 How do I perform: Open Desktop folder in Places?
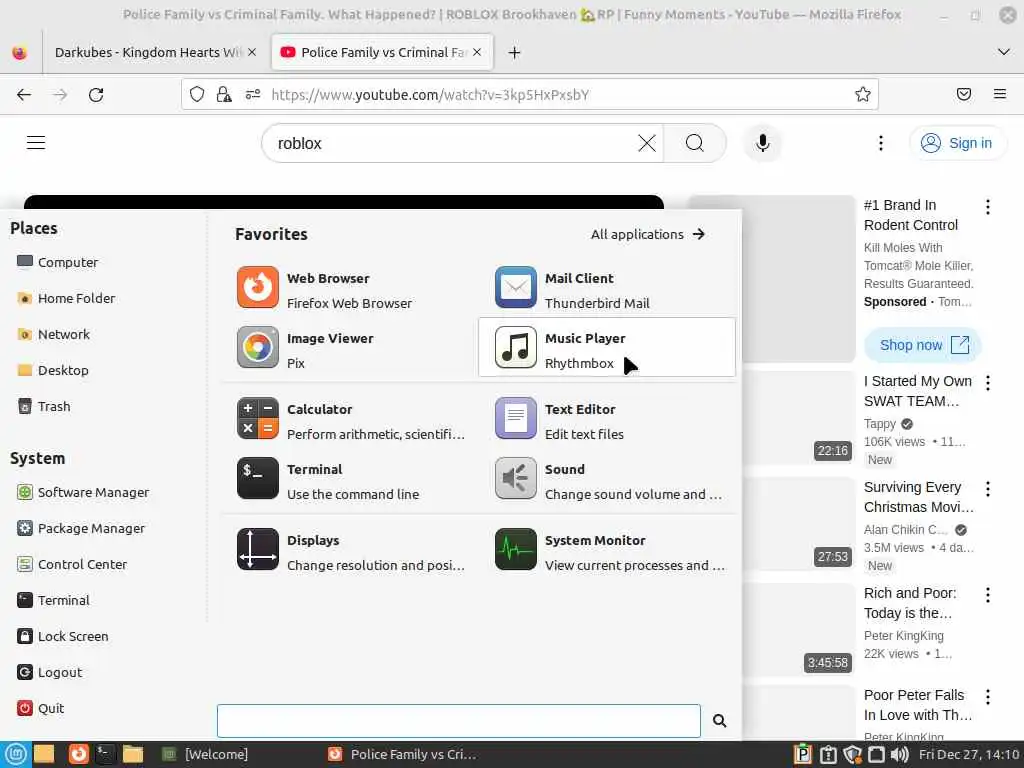(53, 370)
